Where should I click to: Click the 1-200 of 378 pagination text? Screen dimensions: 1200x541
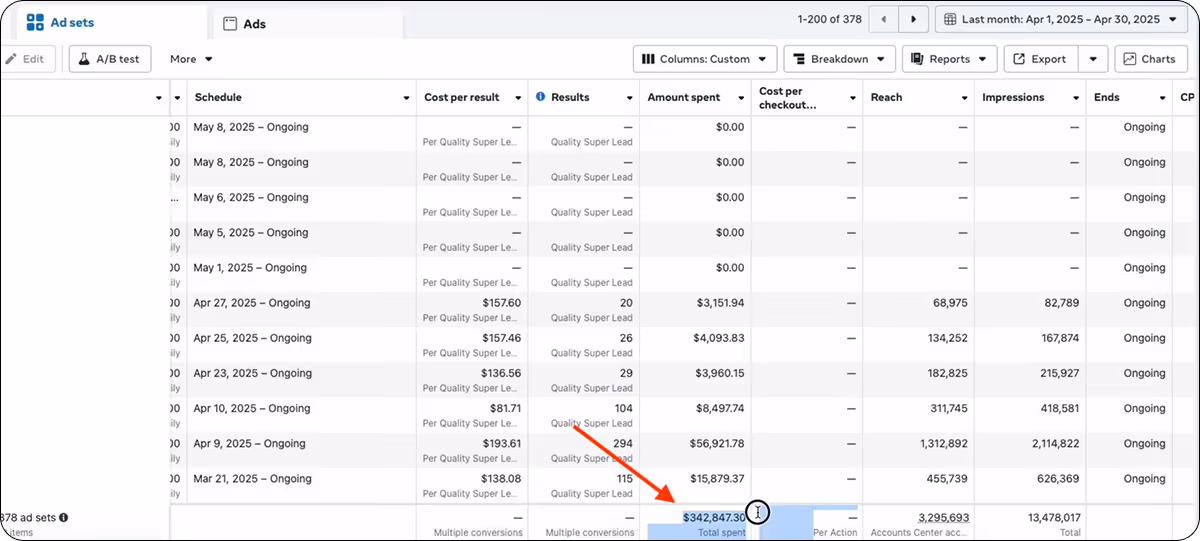coord(829,19)
